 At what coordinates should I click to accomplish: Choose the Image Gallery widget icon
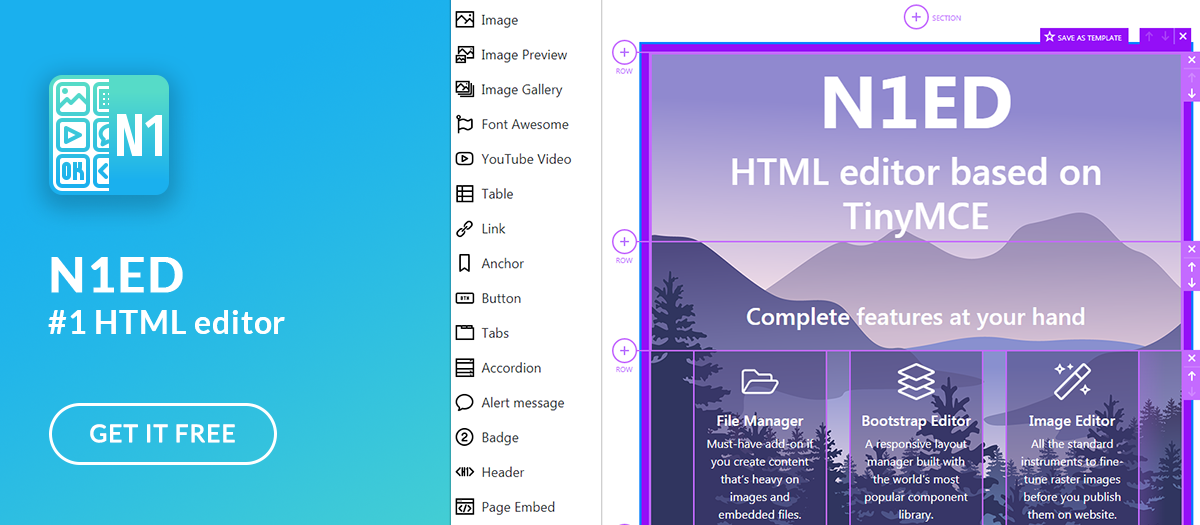[464, 89]
